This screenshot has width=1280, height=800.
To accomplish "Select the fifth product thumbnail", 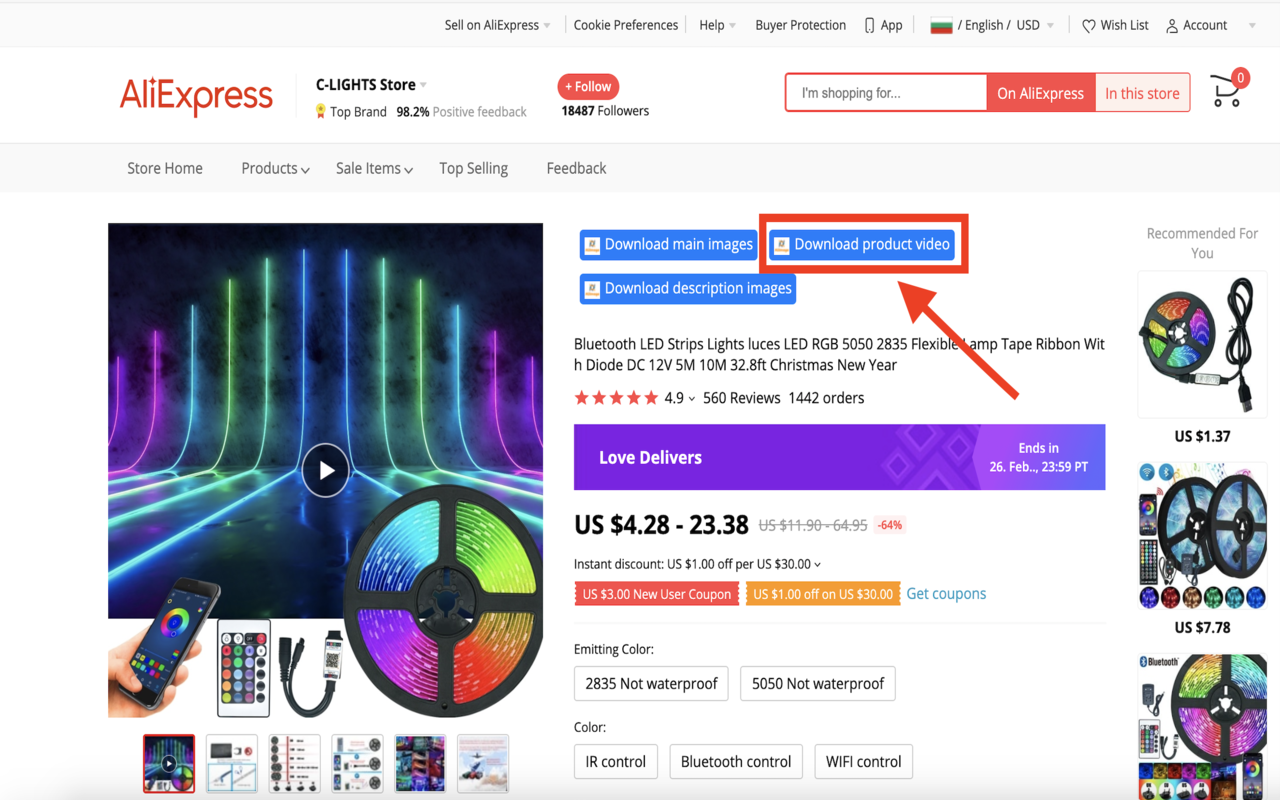I will (x=420, y=763).
